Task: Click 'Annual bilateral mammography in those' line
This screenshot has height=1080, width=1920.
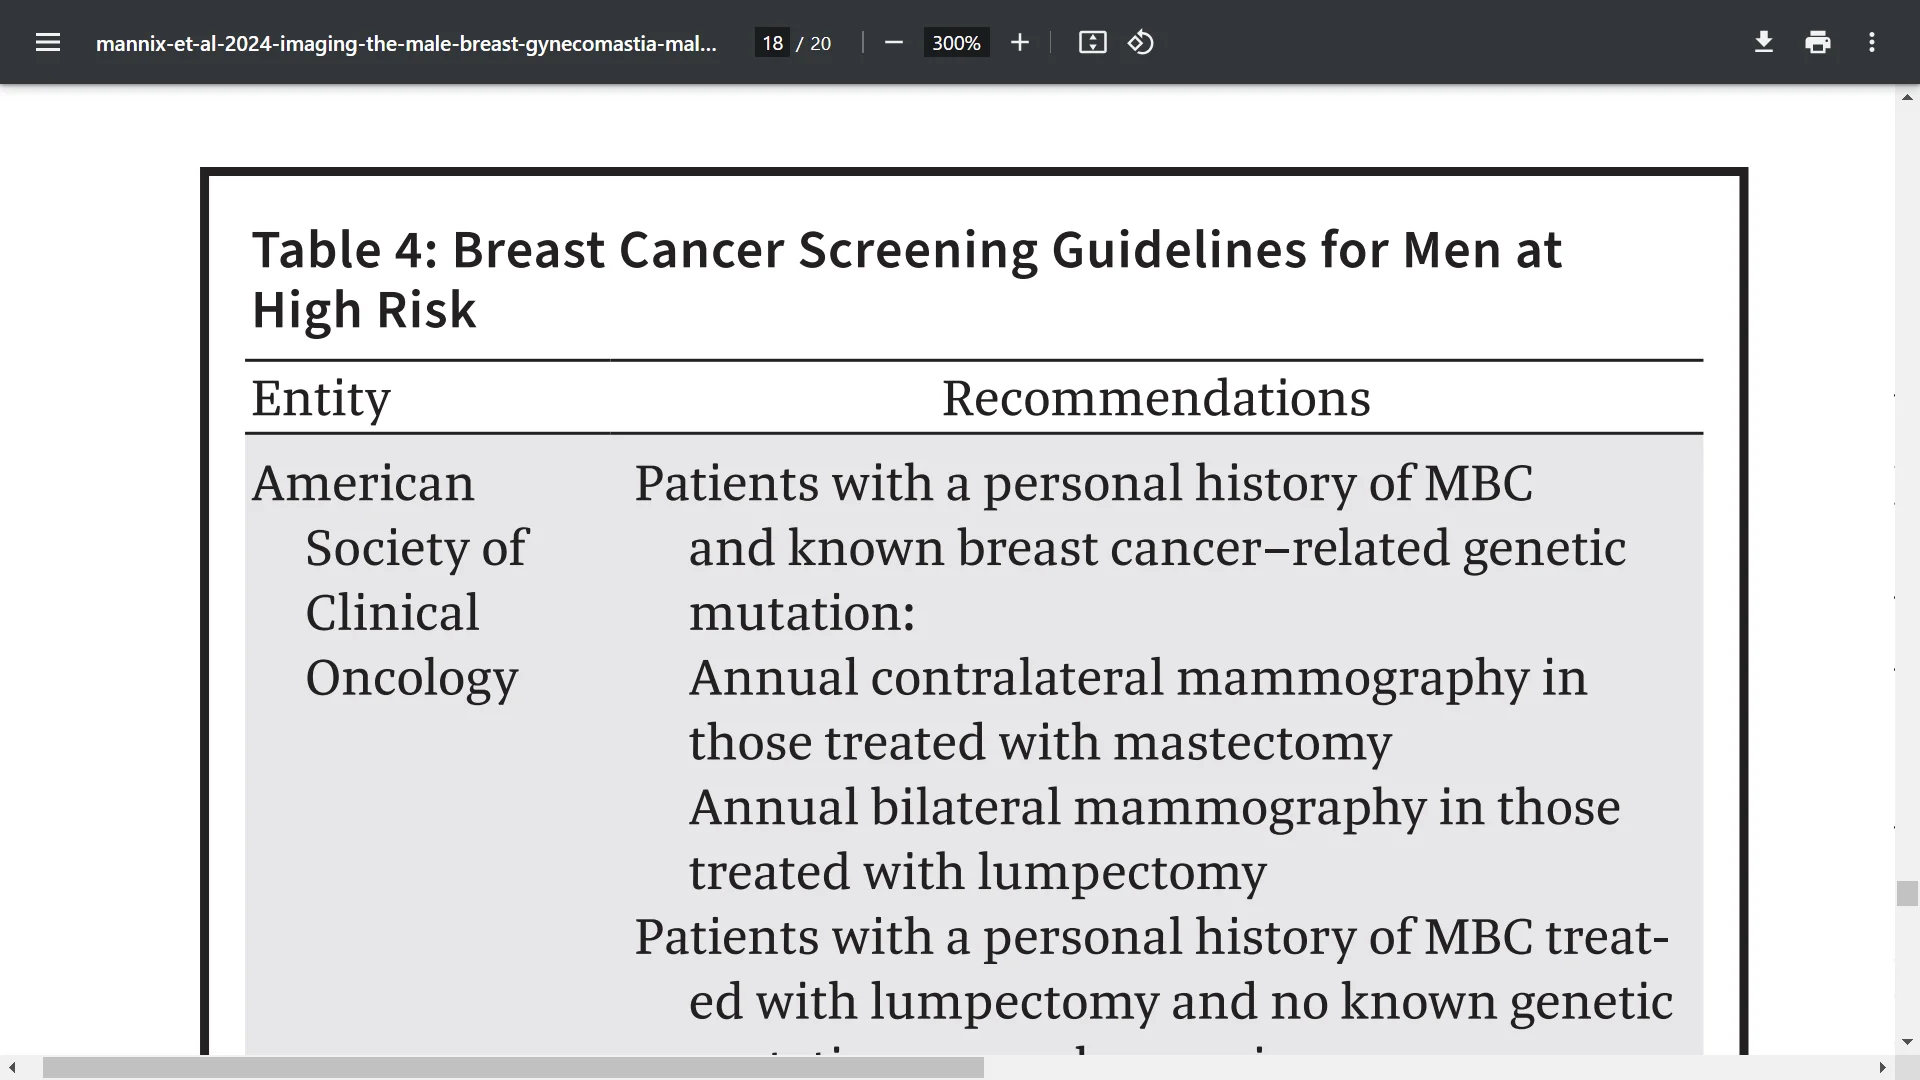Action: coord(1155,808)
